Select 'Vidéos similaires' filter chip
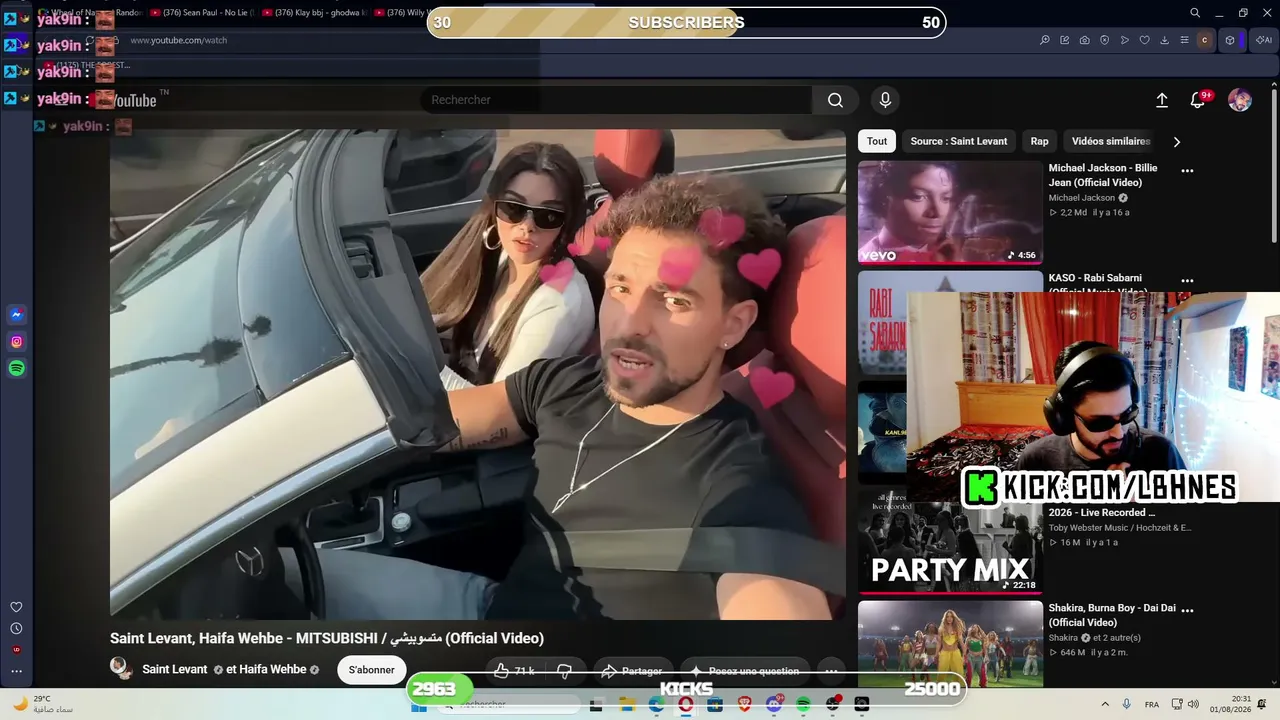This screenshot has height=720, width=1280. [x=1111, y=141]
